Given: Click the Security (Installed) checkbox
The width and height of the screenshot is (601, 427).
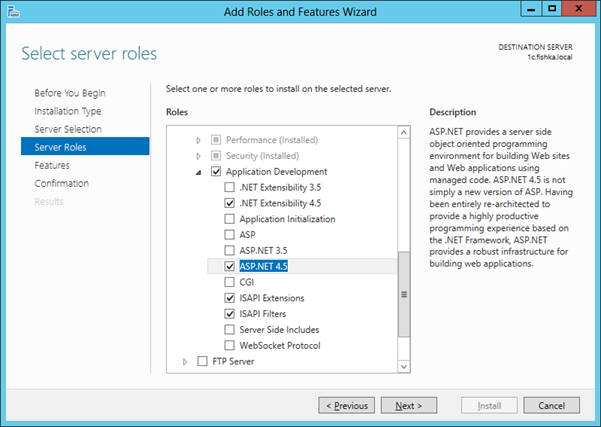Looking at the screenshot, I should (x=216, y=156).
